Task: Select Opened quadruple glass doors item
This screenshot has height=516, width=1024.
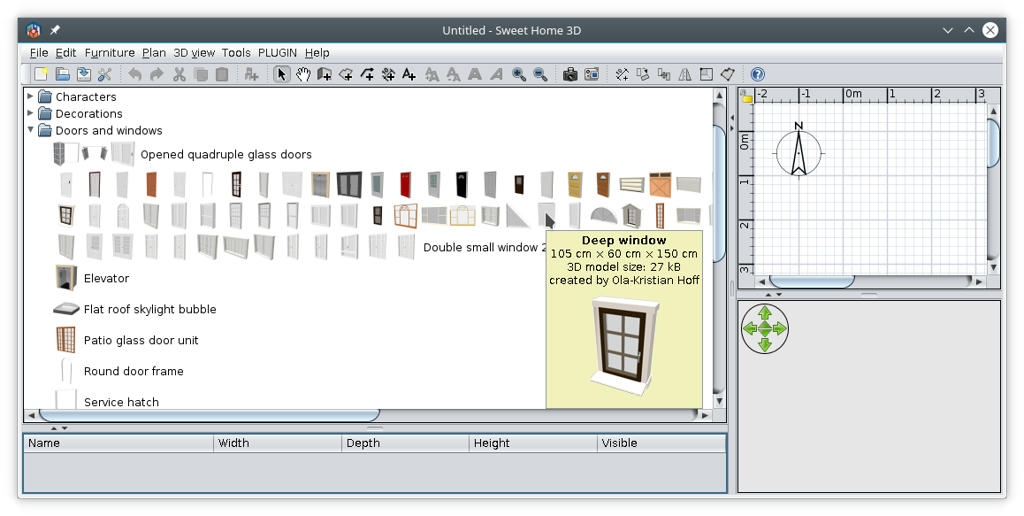Action: click(x=226, y=155)
